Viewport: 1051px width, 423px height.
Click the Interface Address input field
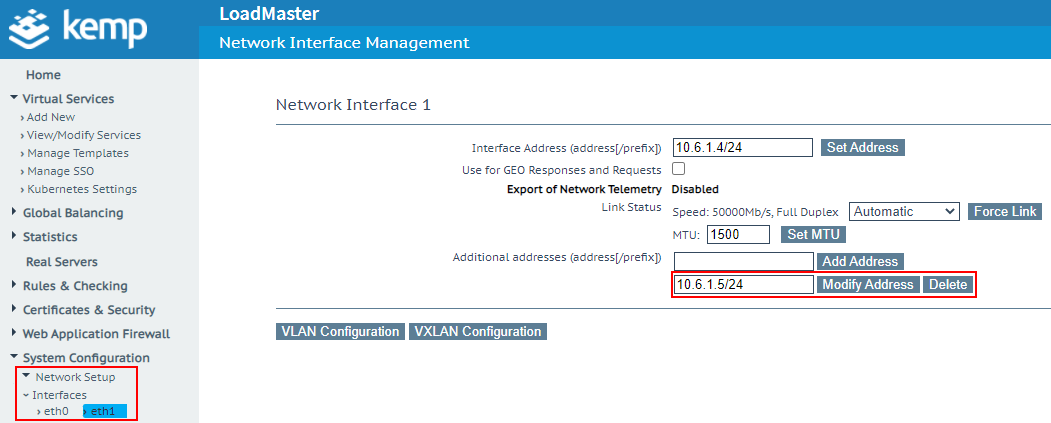click(743, 147)
